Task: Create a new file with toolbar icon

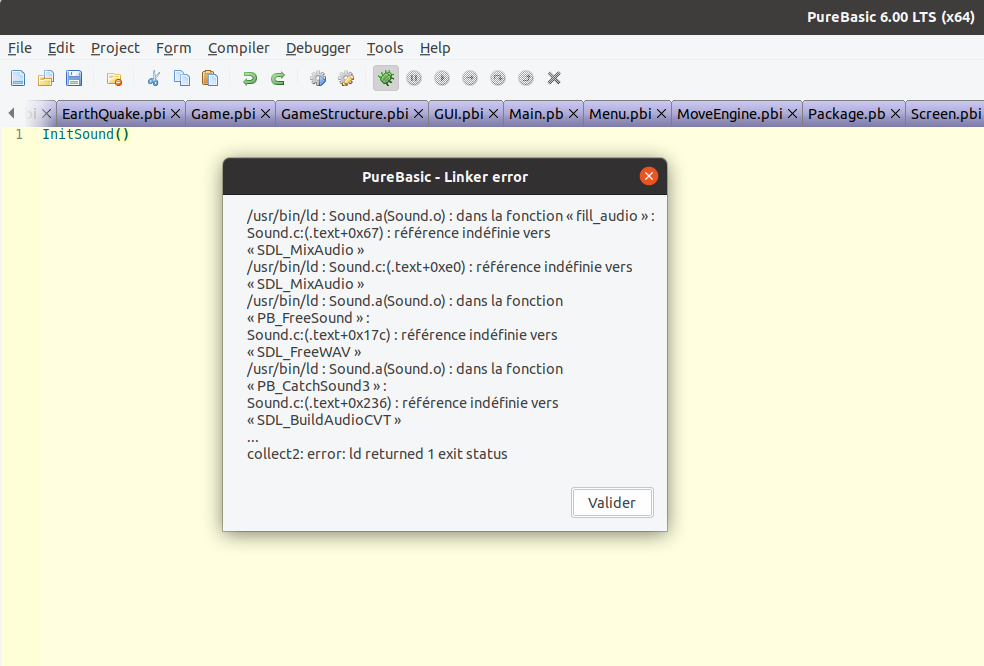Action: [x=18, y=78]
